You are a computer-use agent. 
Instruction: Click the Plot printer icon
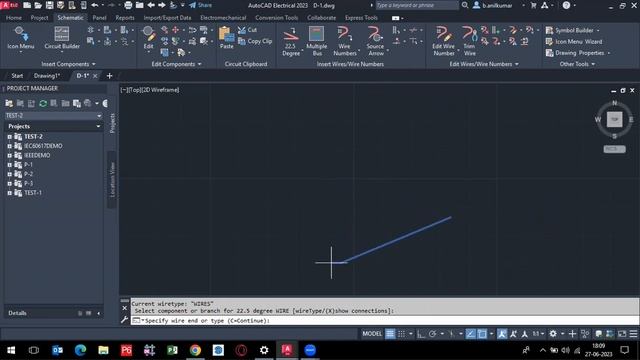coord(128,5)
